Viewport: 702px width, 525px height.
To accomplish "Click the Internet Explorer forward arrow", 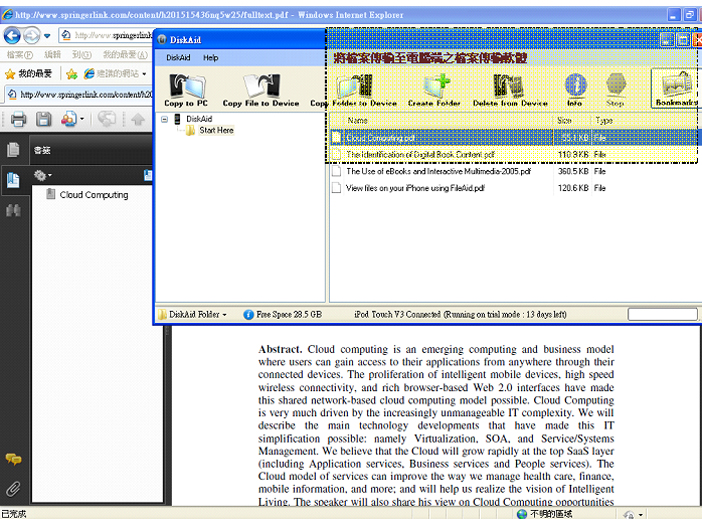I will pyautogui.click(x=31, y=35).
